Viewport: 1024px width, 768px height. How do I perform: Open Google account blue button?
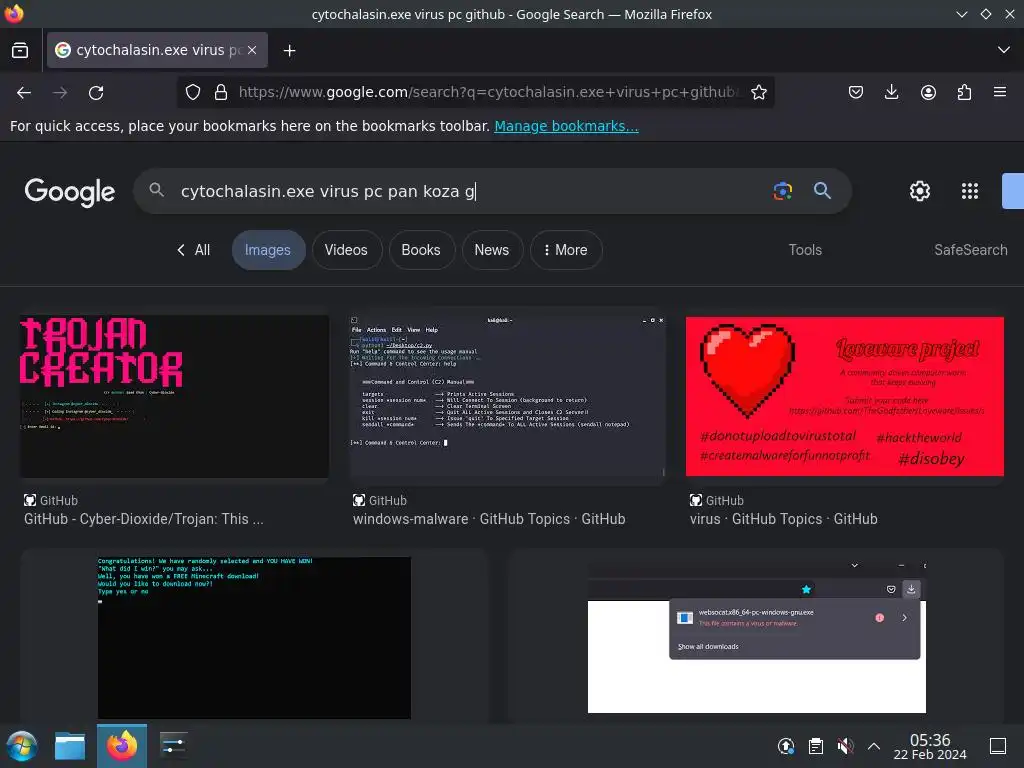pyautogui.click(x=1013, y=191)
